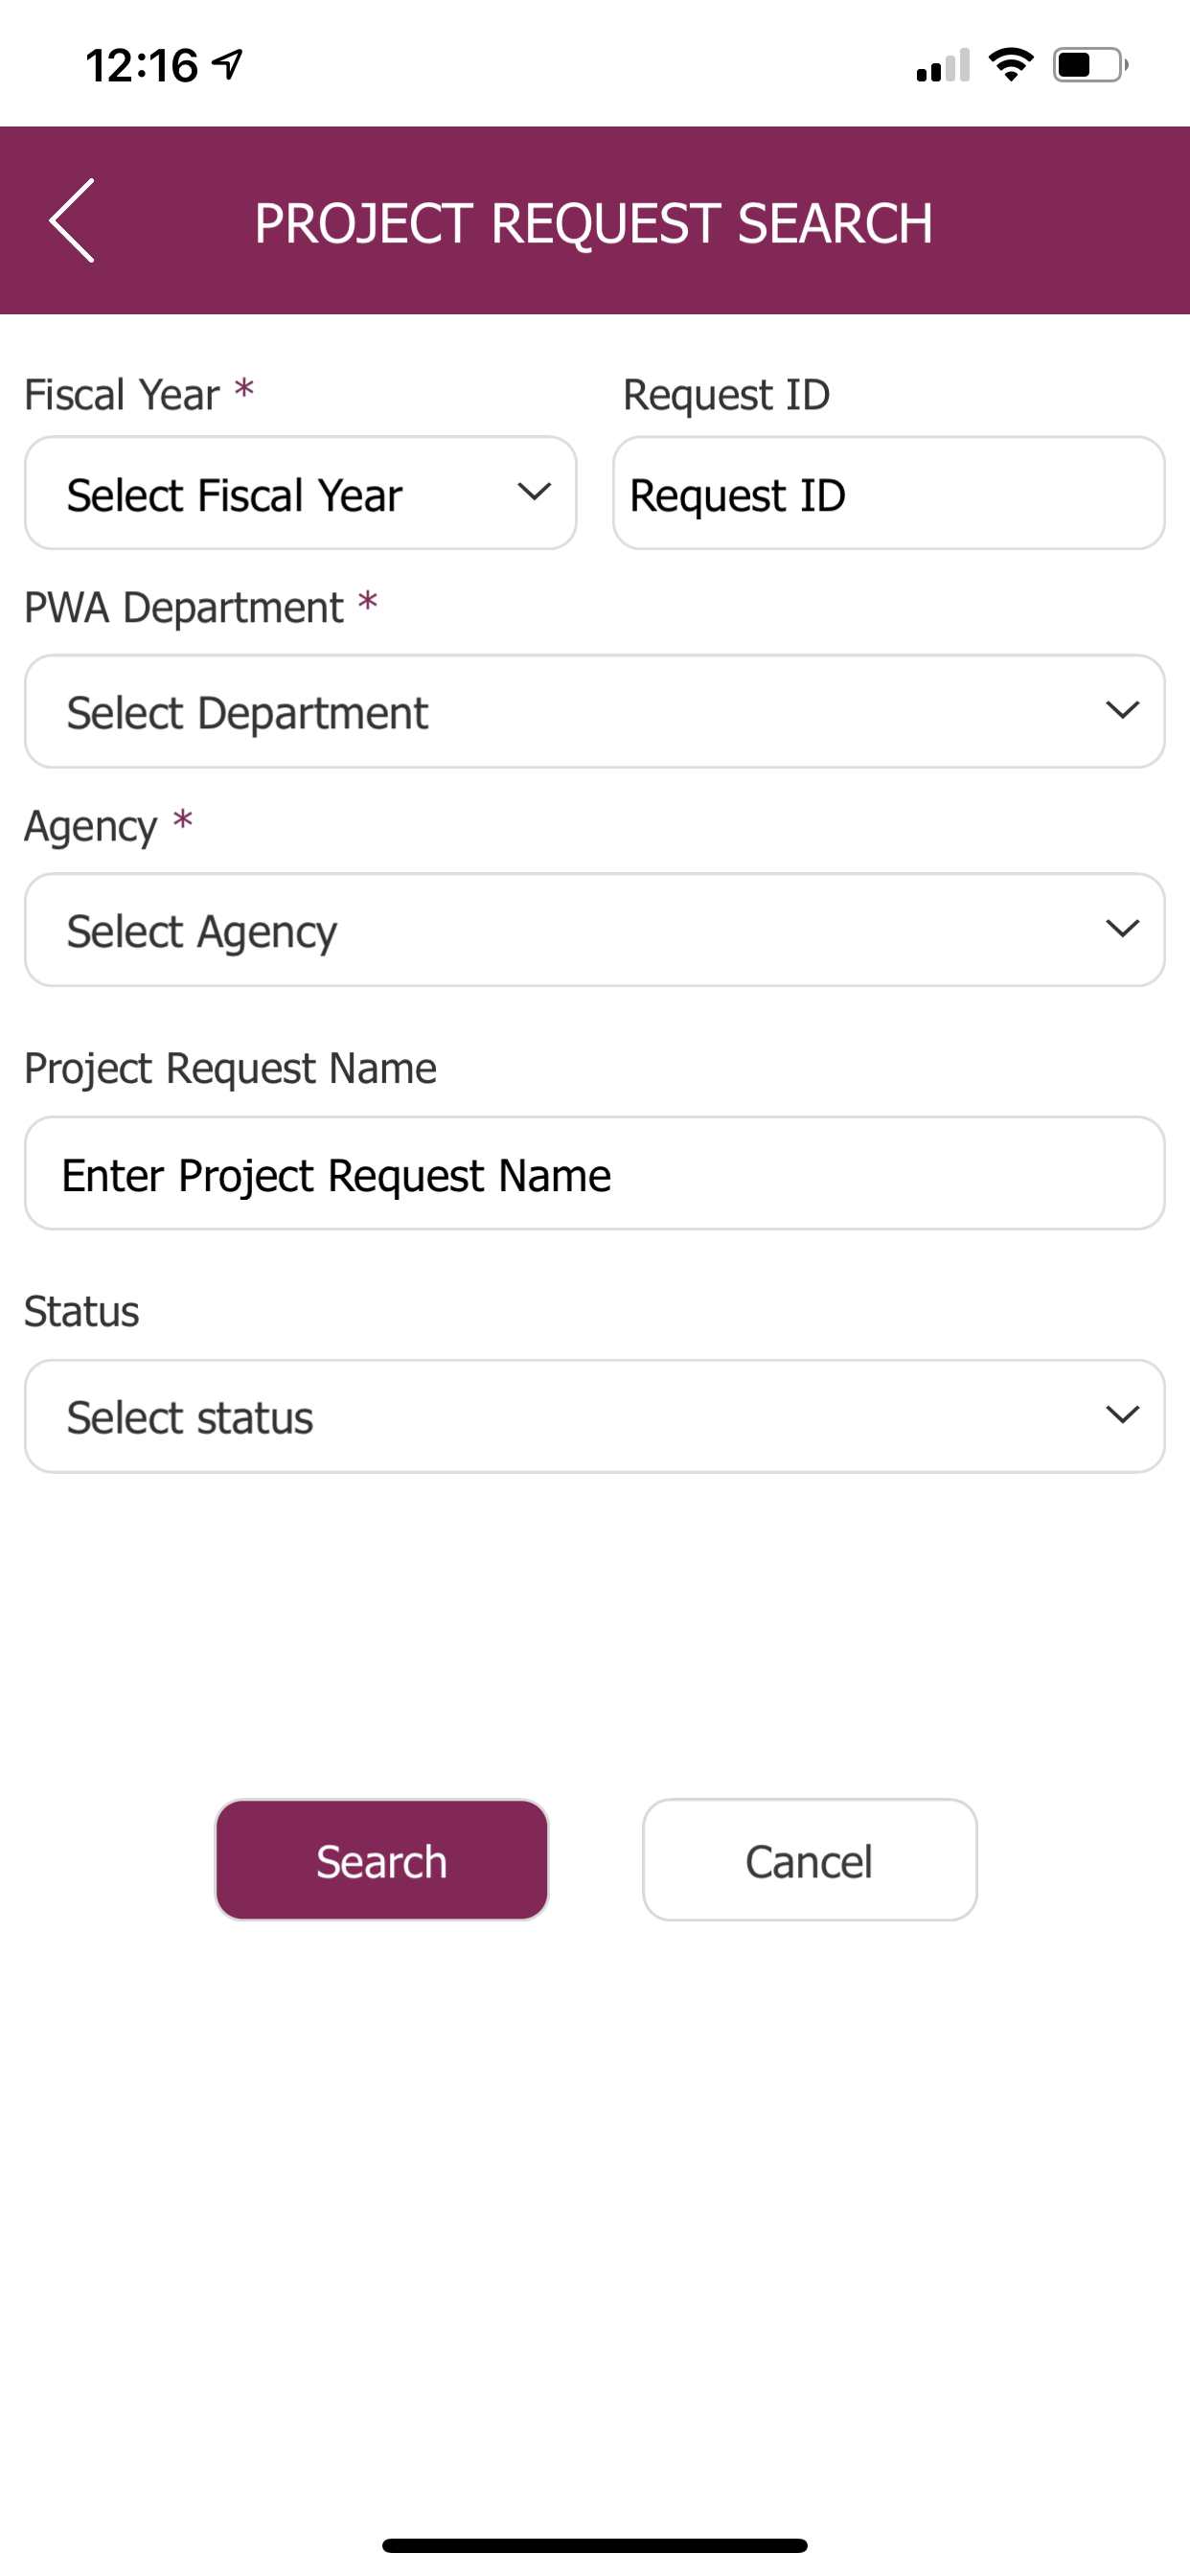This screenshot has height=2576, width=1190.
Task: Click the Select status chevron arrow
Action: pyautogui.click(x=1123, y=1415)
